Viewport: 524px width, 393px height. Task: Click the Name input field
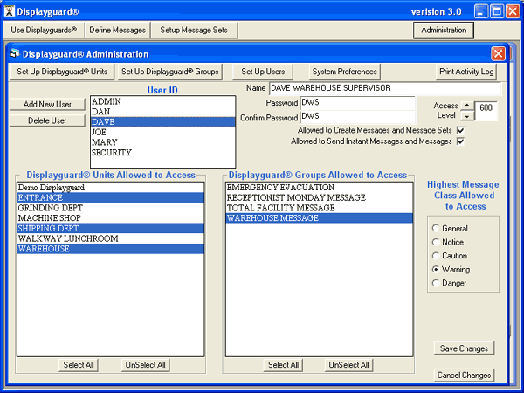pyautogui.click(x=385, y=88)
